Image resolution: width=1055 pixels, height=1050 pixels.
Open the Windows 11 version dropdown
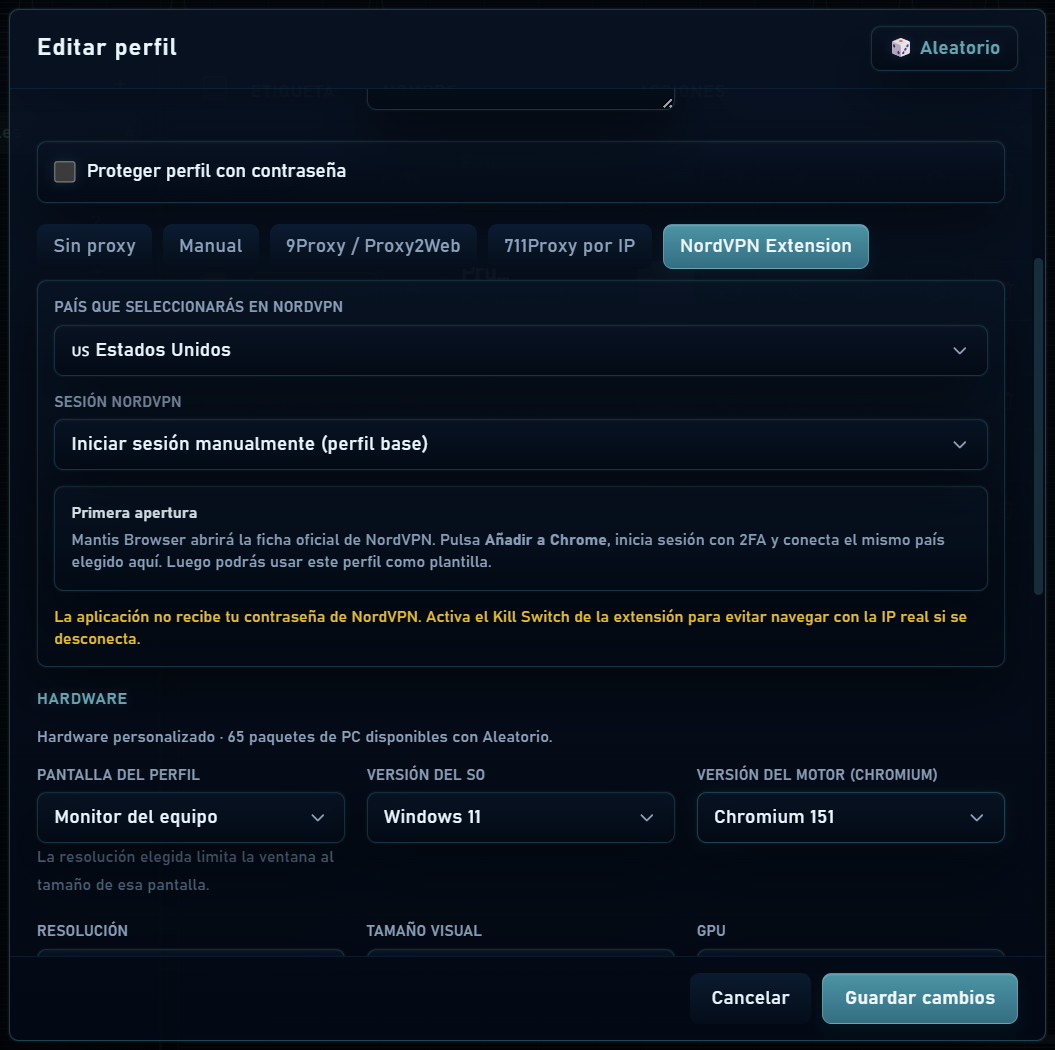(x=521, y=817)
